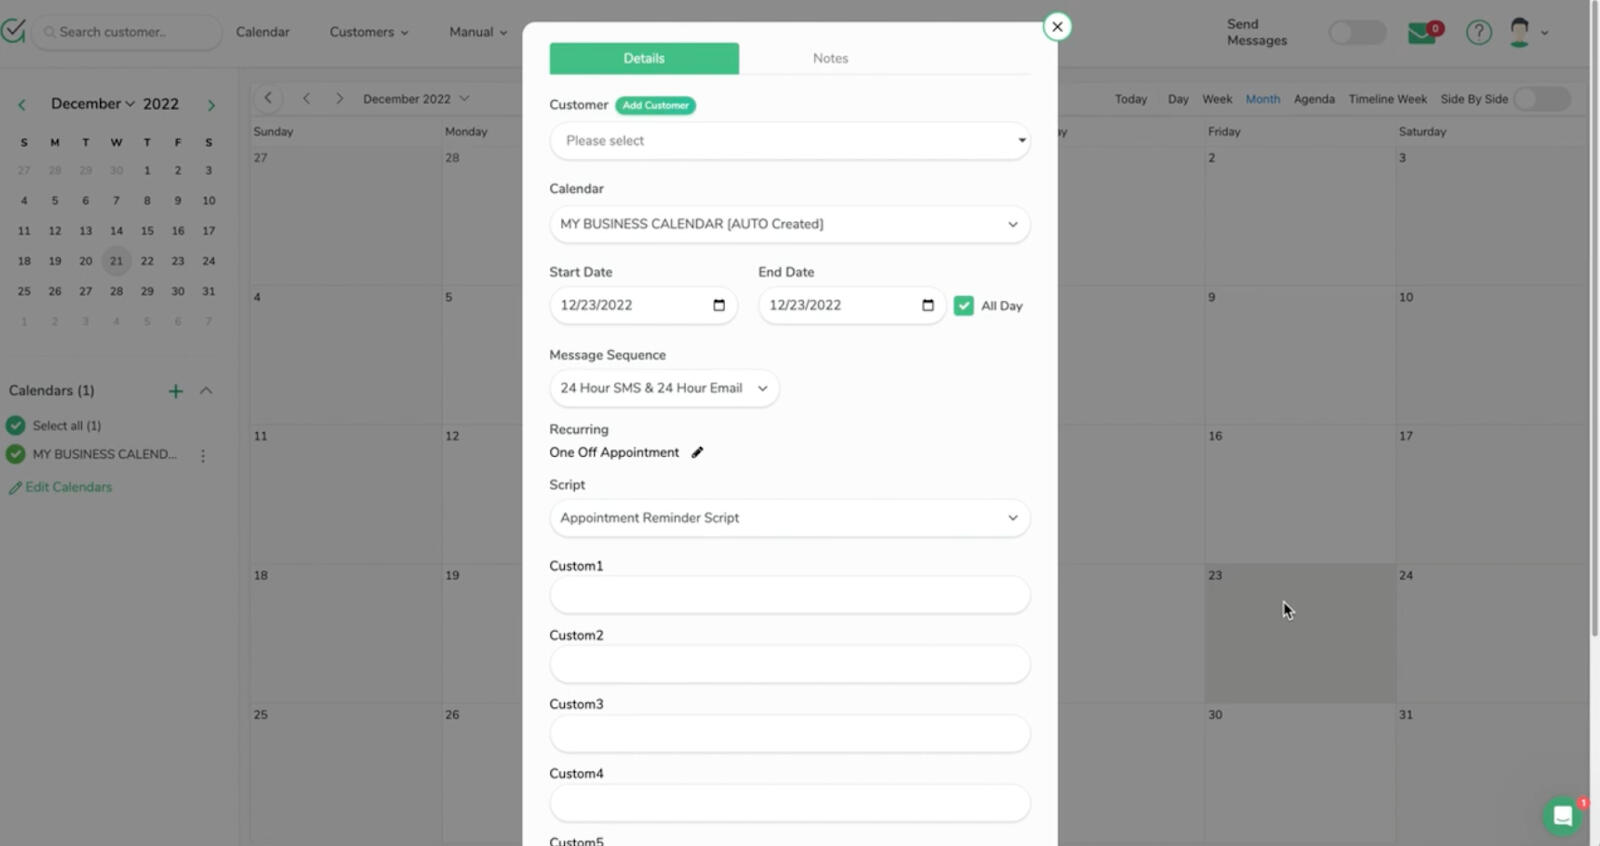
Task: Click the Edit Calendars link
Action: (x=68, y=487)
